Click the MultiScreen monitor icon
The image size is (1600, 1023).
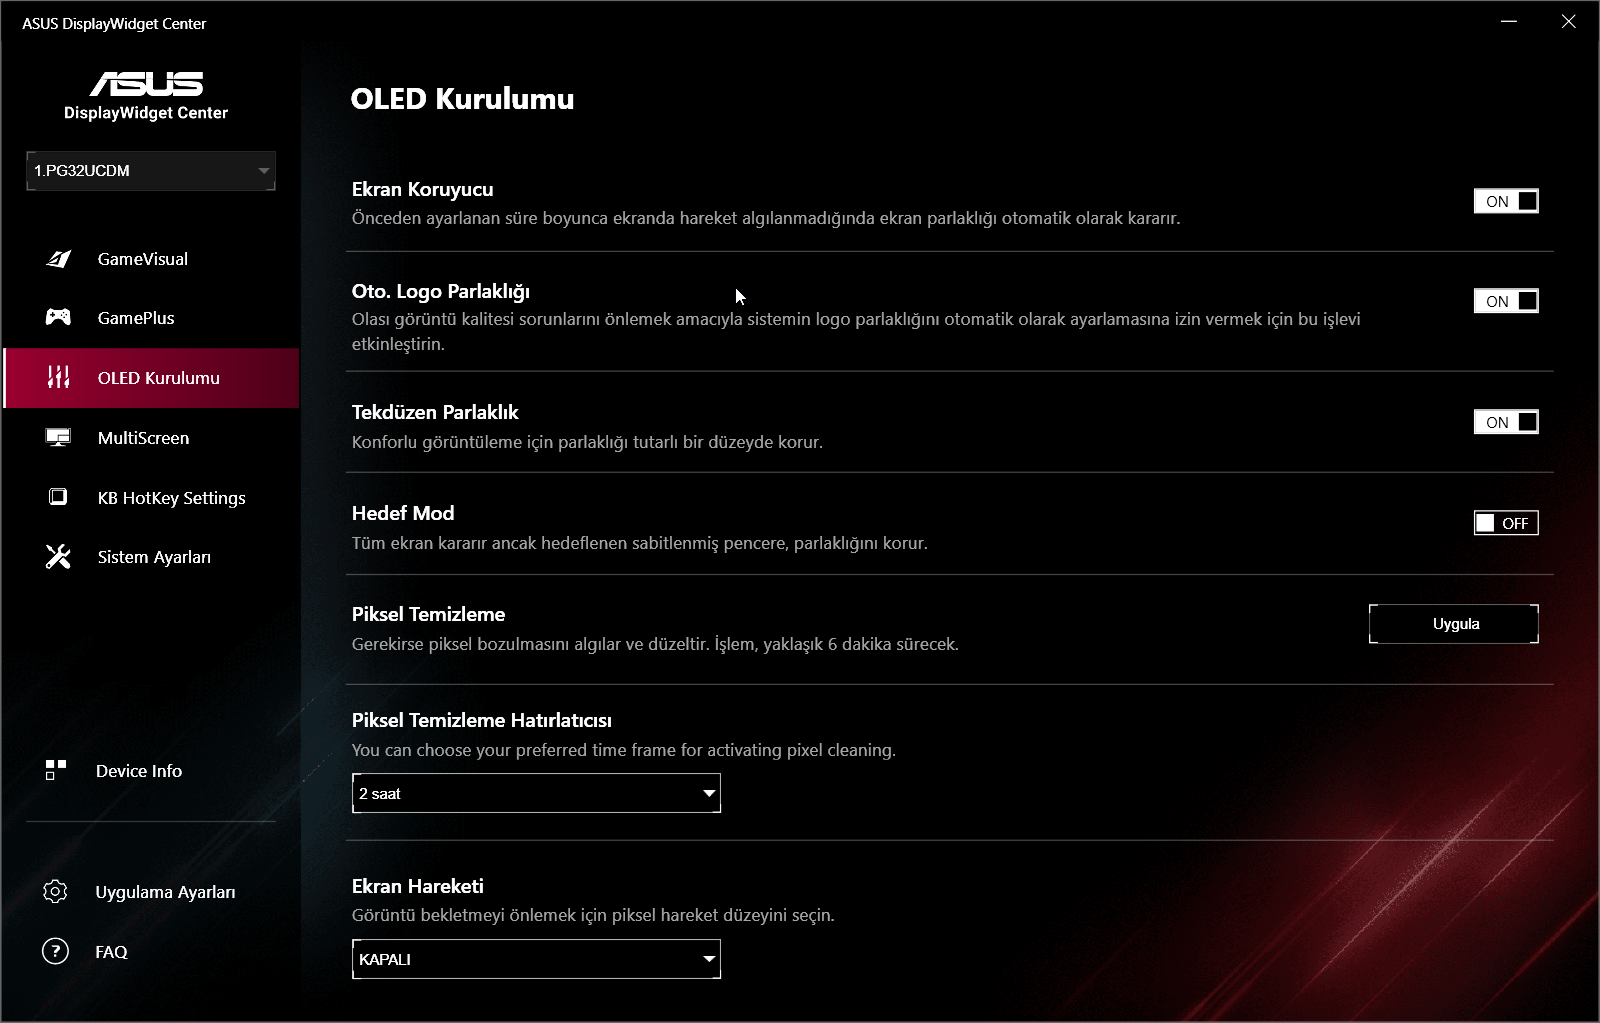click(58, 437)
